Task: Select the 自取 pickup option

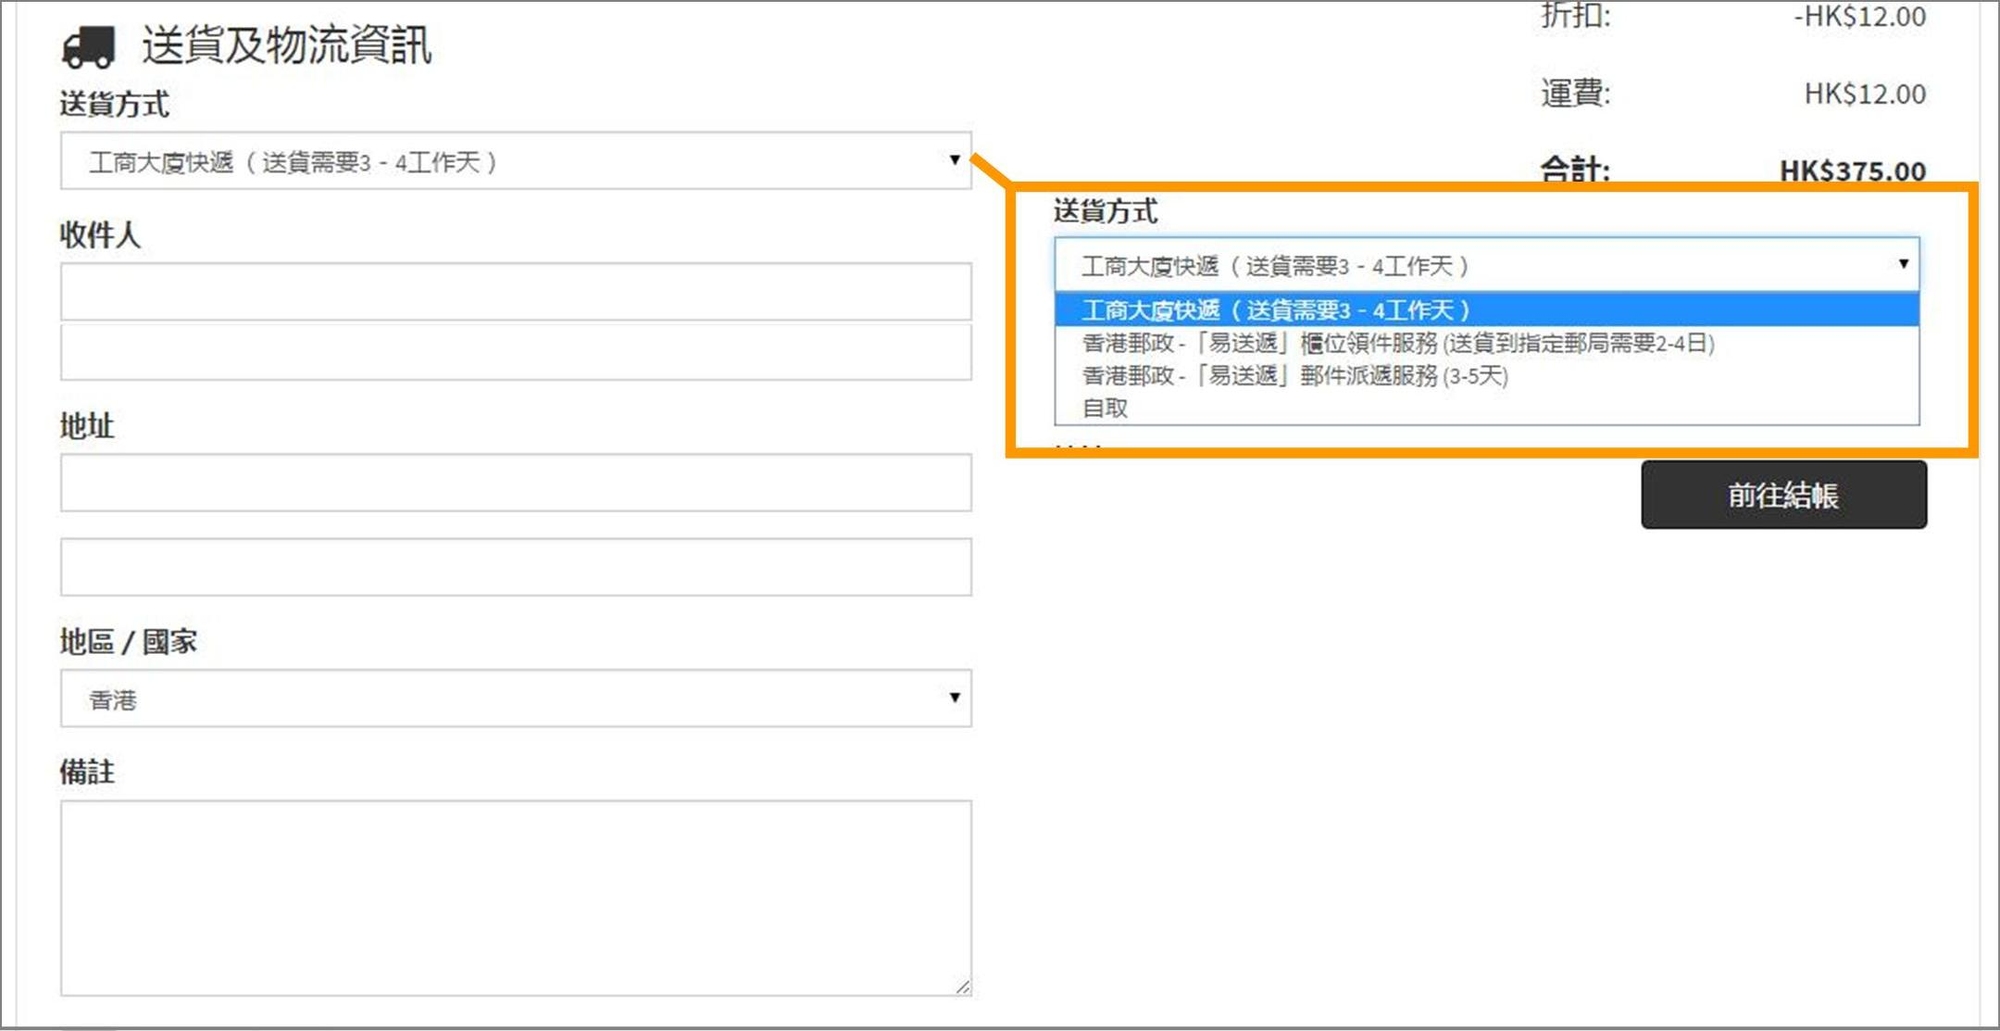Action: pyautogui.click(x=1105, y=408)
